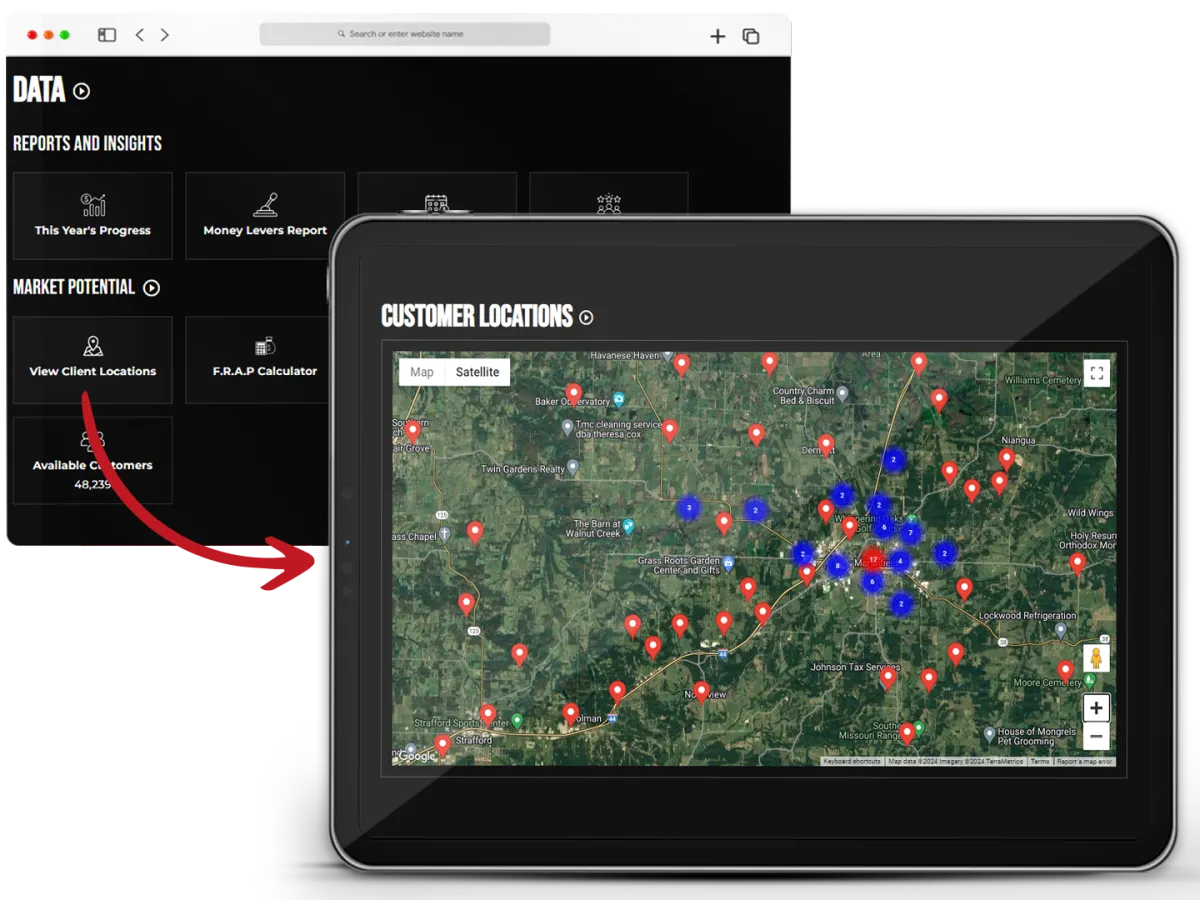The image size is (1200, 900).
Task: Zoom in on the map
Action: tap(1097, 708)
